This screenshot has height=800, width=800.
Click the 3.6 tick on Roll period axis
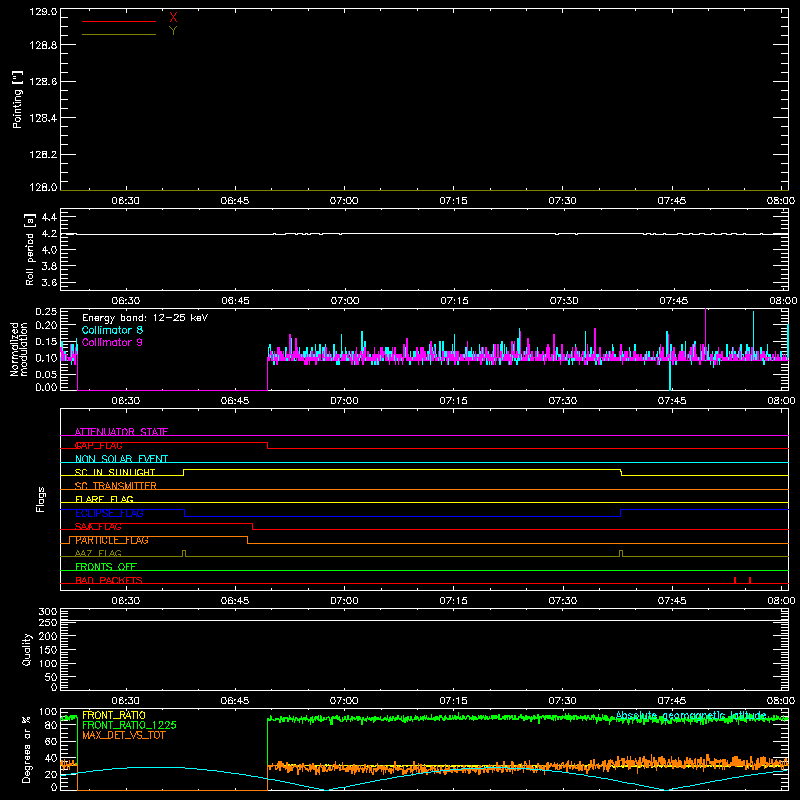tap(49, 282)
